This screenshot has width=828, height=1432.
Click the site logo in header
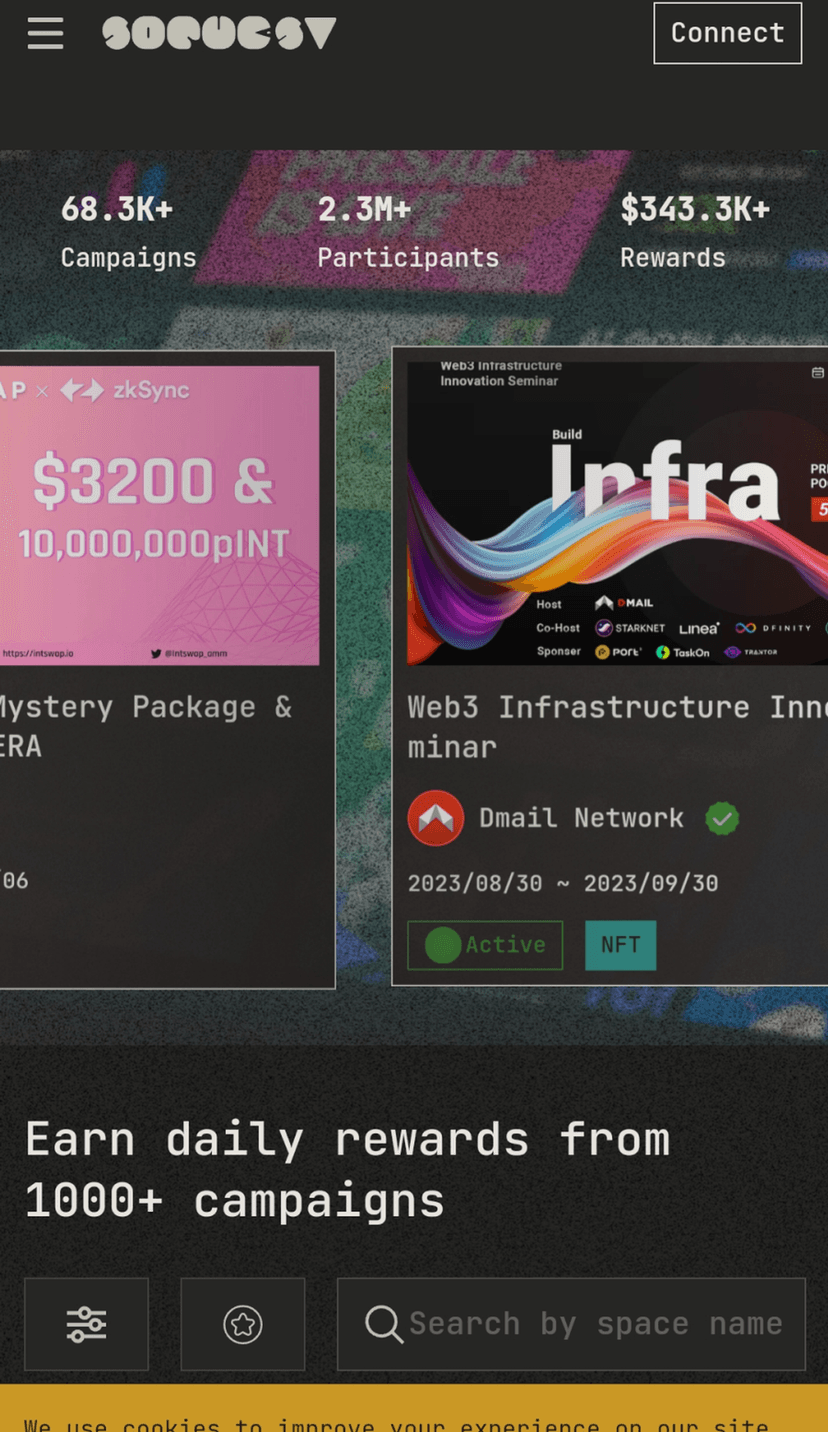(x=219, y=33)
